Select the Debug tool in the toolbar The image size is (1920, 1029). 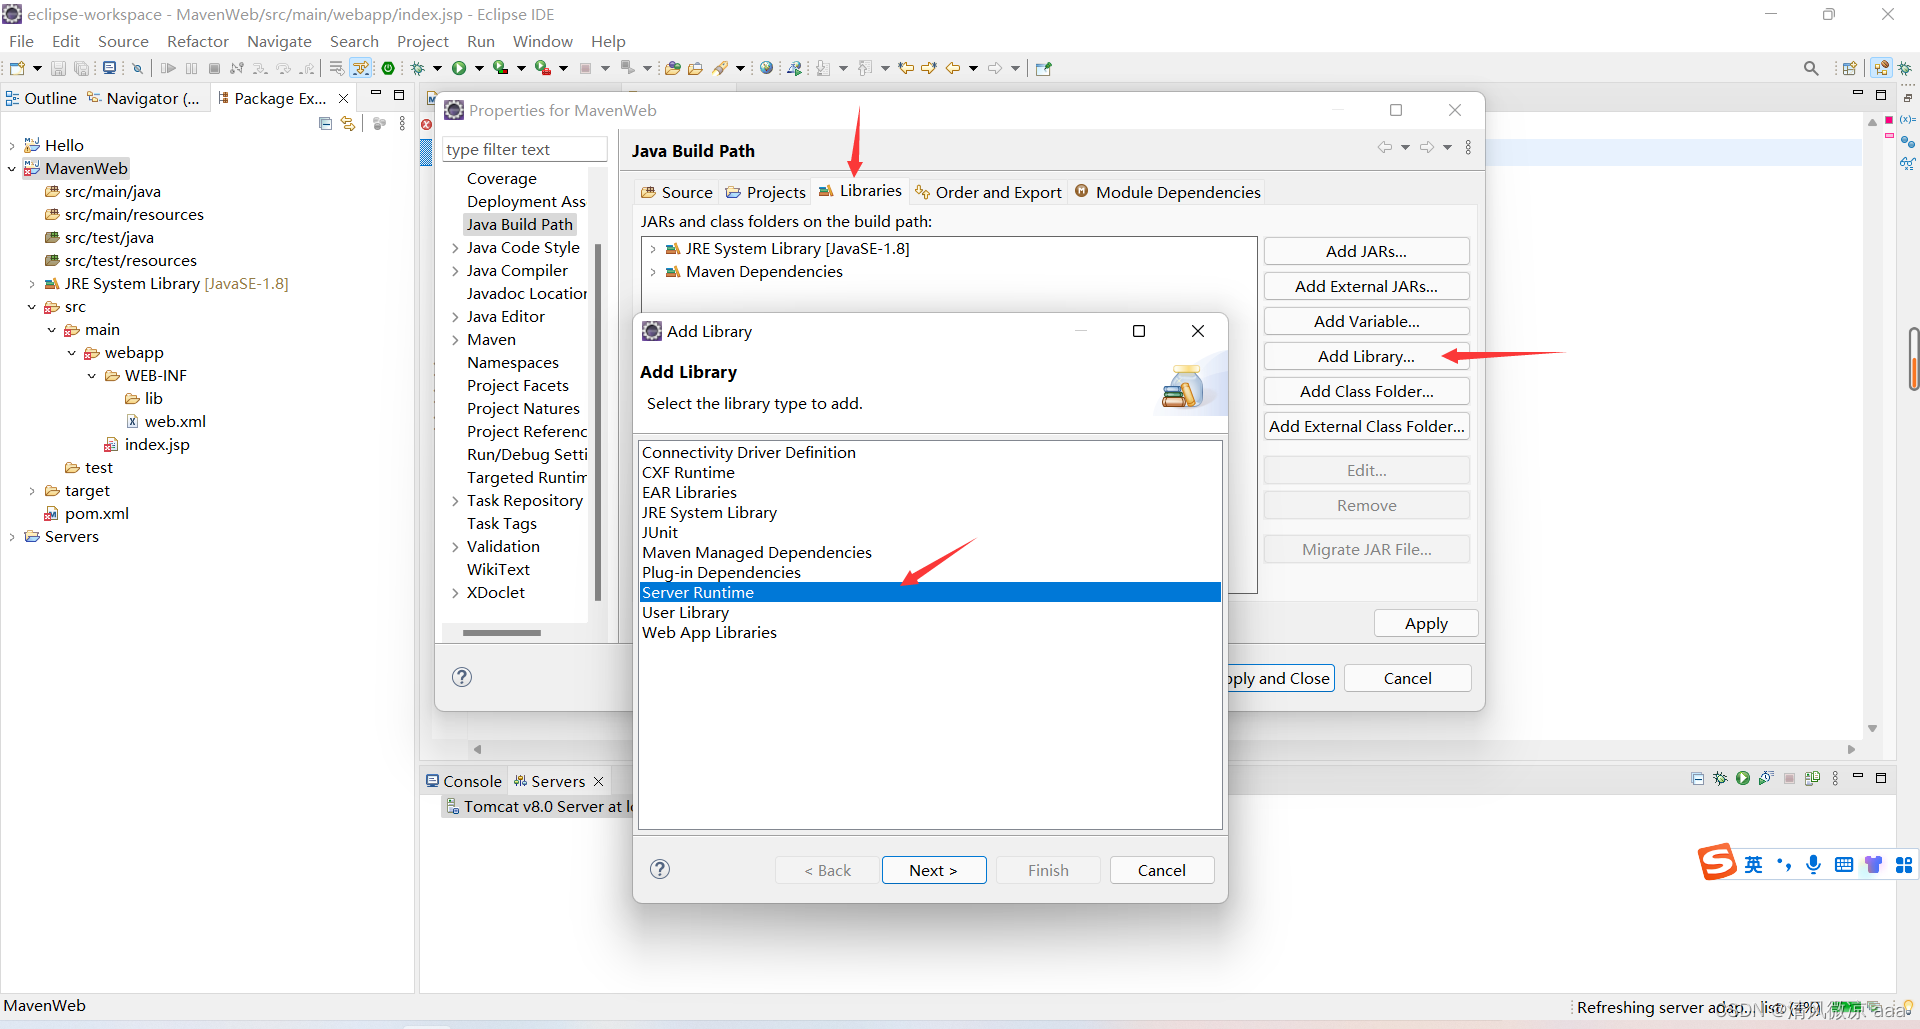[x=419, y=67]
